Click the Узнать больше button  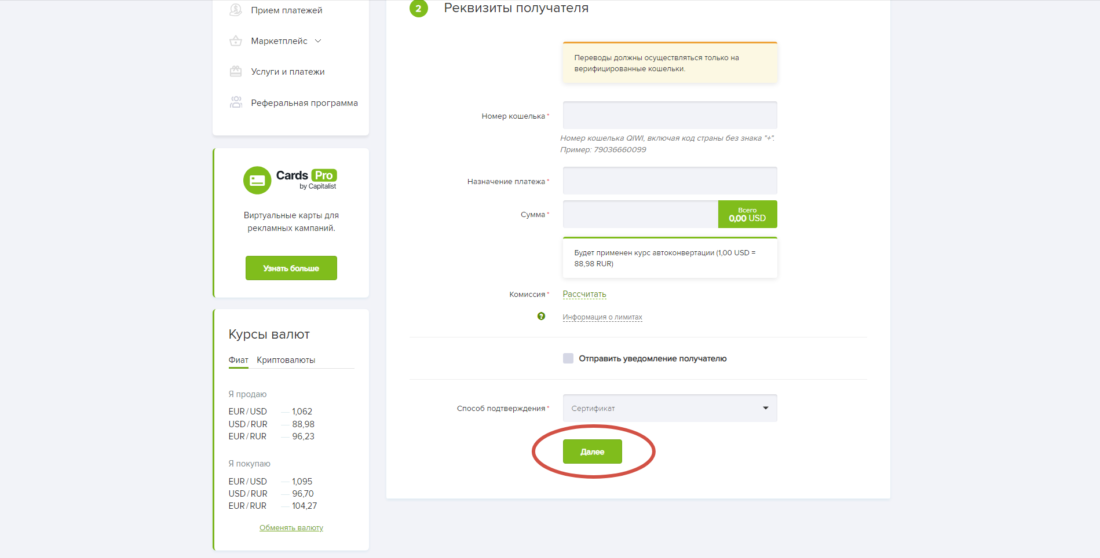point(291,268)
